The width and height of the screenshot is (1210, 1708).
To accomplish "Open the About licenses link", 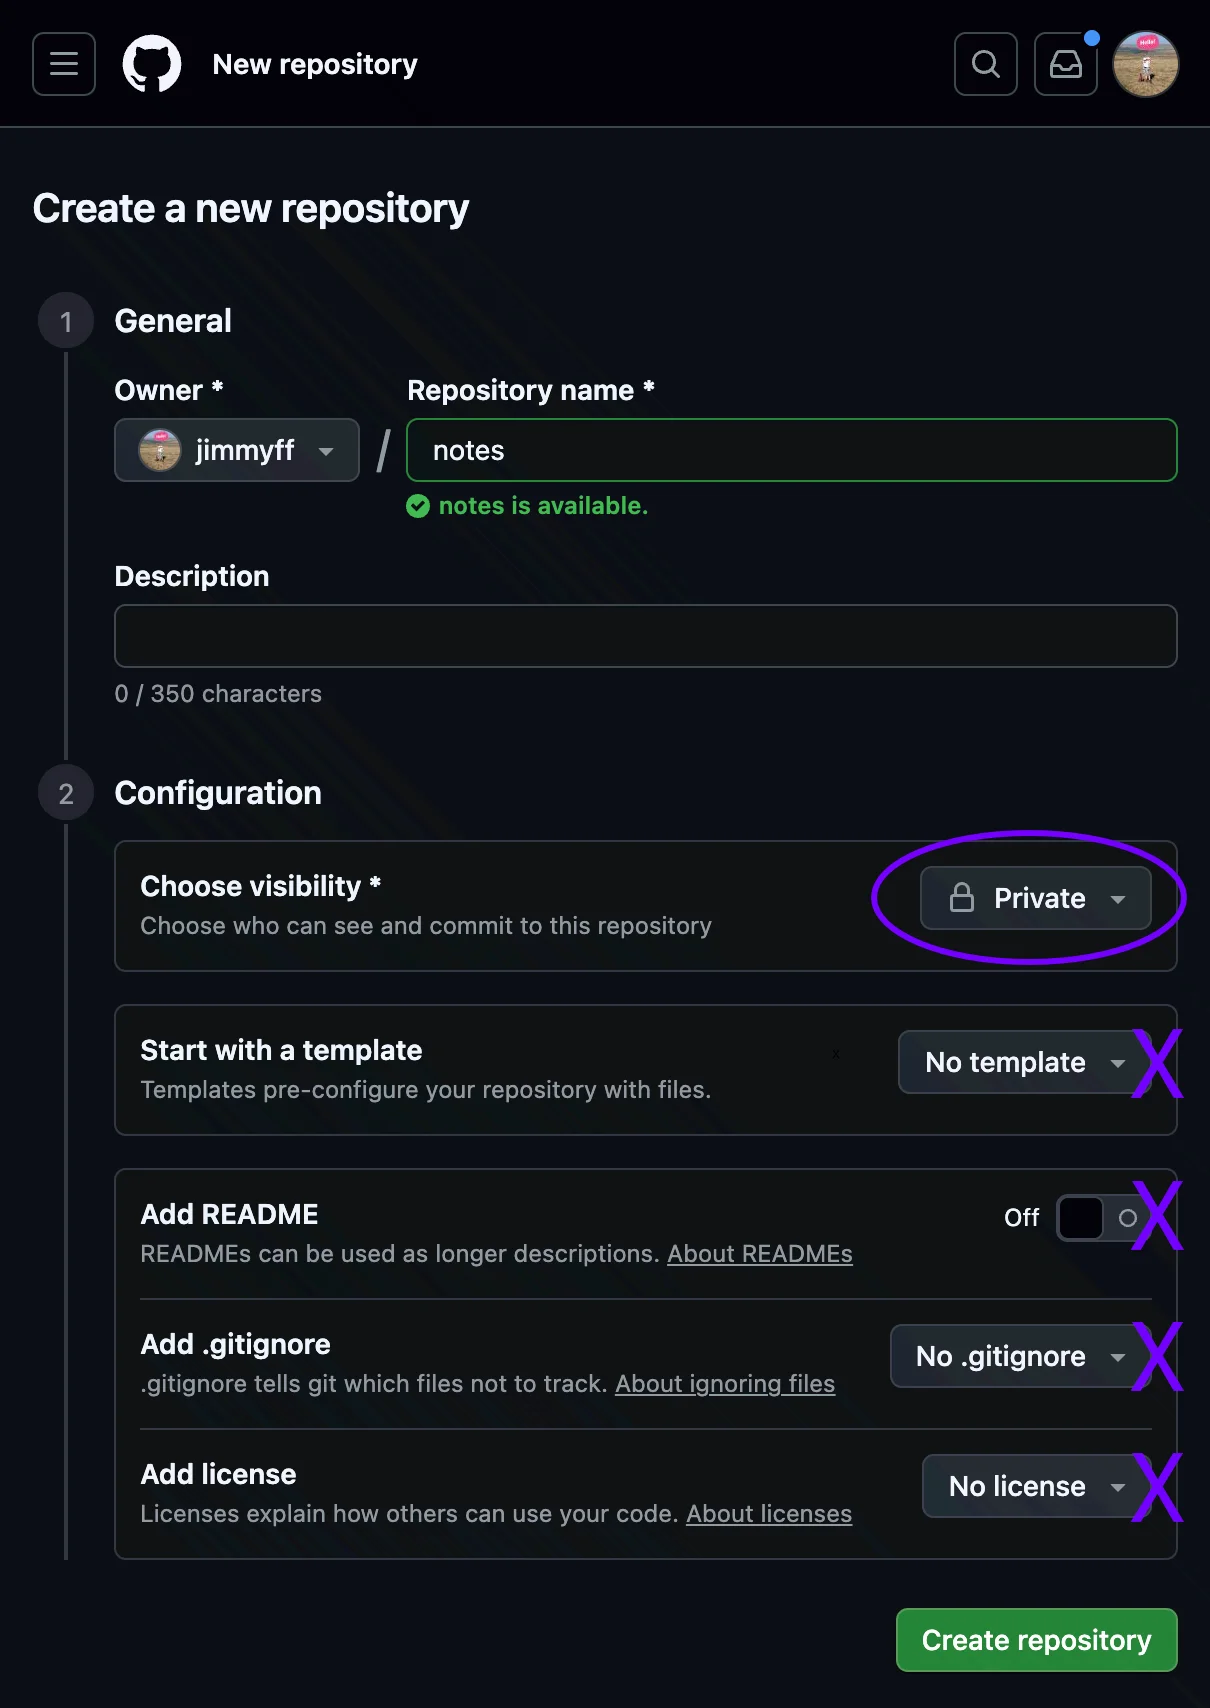I will coord(768,1514).
